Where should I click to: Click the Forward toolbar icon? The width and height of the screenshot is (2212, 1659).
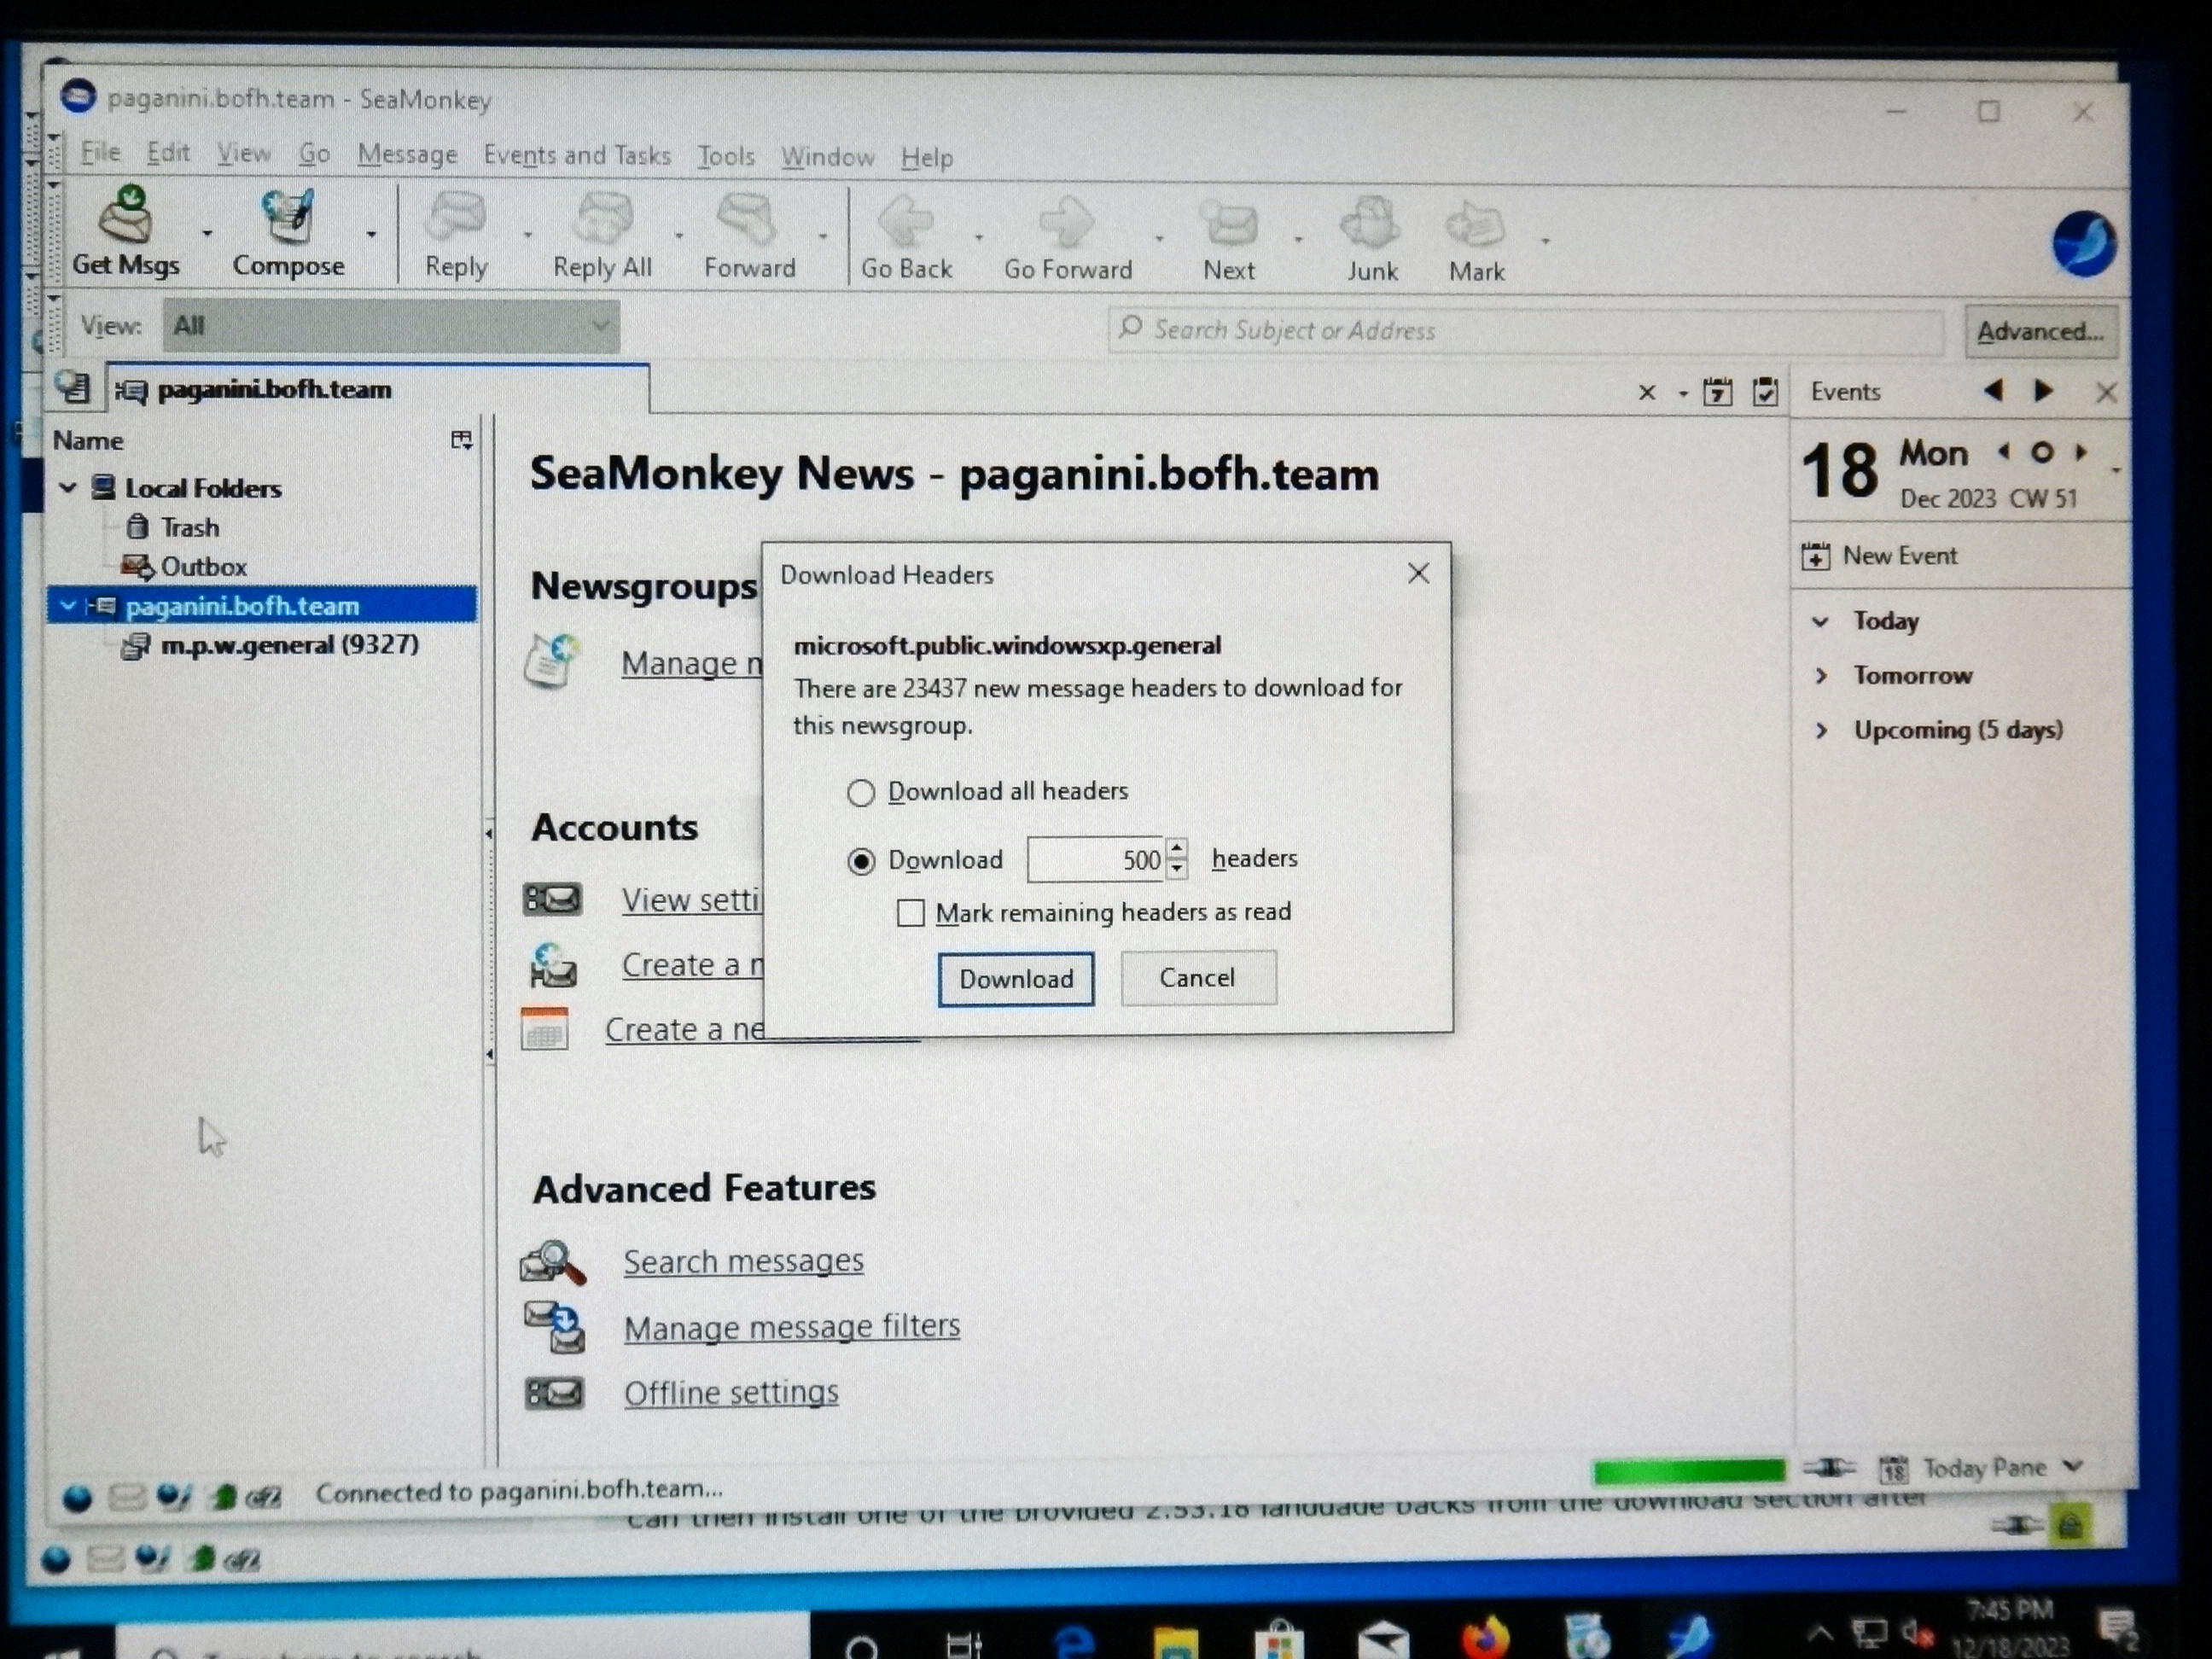pos(748,221)
